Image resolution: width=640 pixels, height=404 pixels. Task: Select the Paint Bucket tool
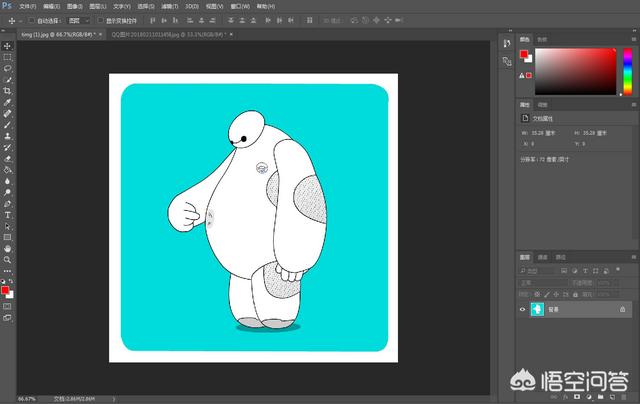point(7,170)
